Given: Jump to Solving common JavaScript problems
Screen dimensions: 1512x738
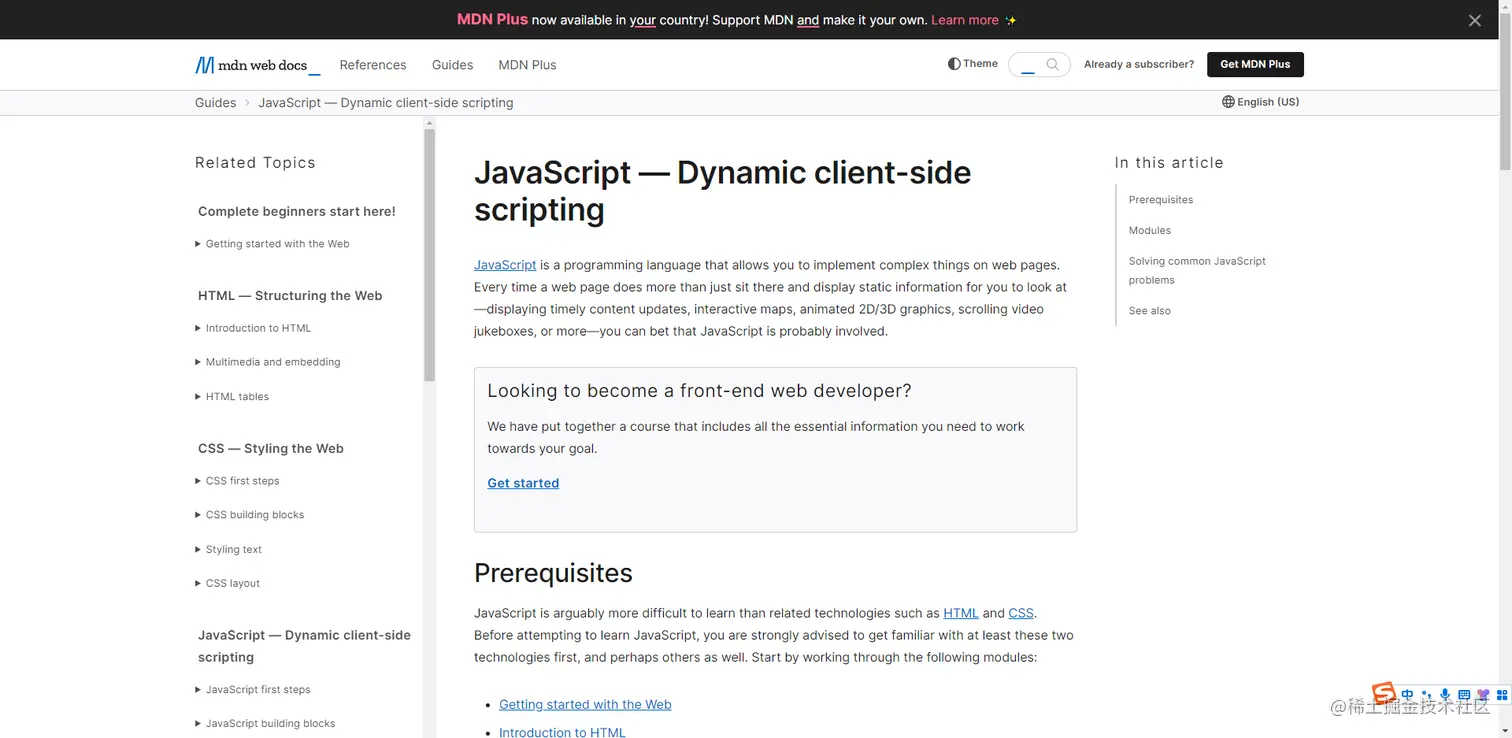Looking at the screenshot, I should coord(1197,271).
